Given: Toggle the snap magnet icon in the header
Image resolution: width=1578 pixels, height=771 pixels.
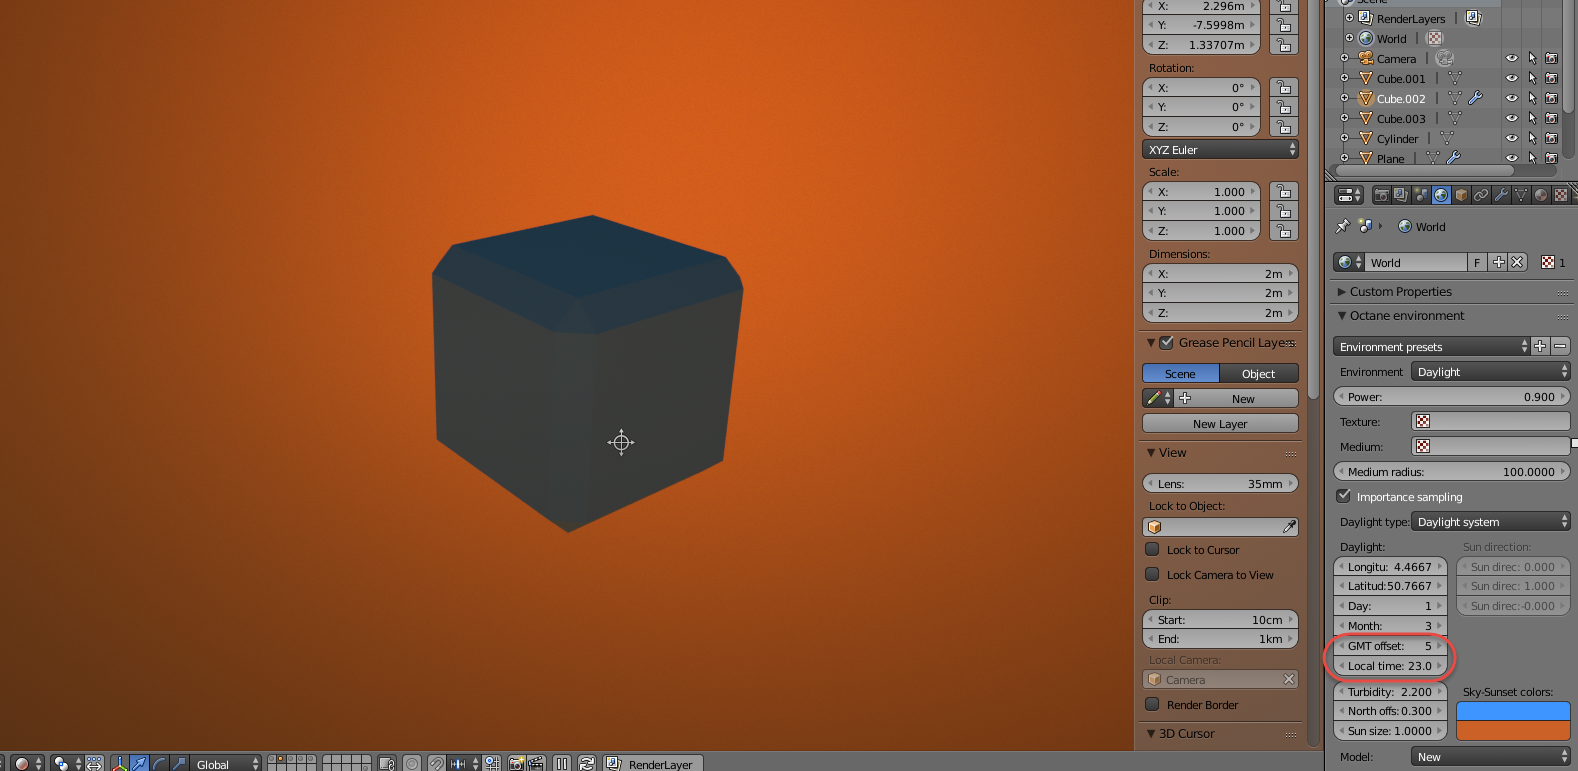Looking at the screenshot, I should (x=436, y=763).
